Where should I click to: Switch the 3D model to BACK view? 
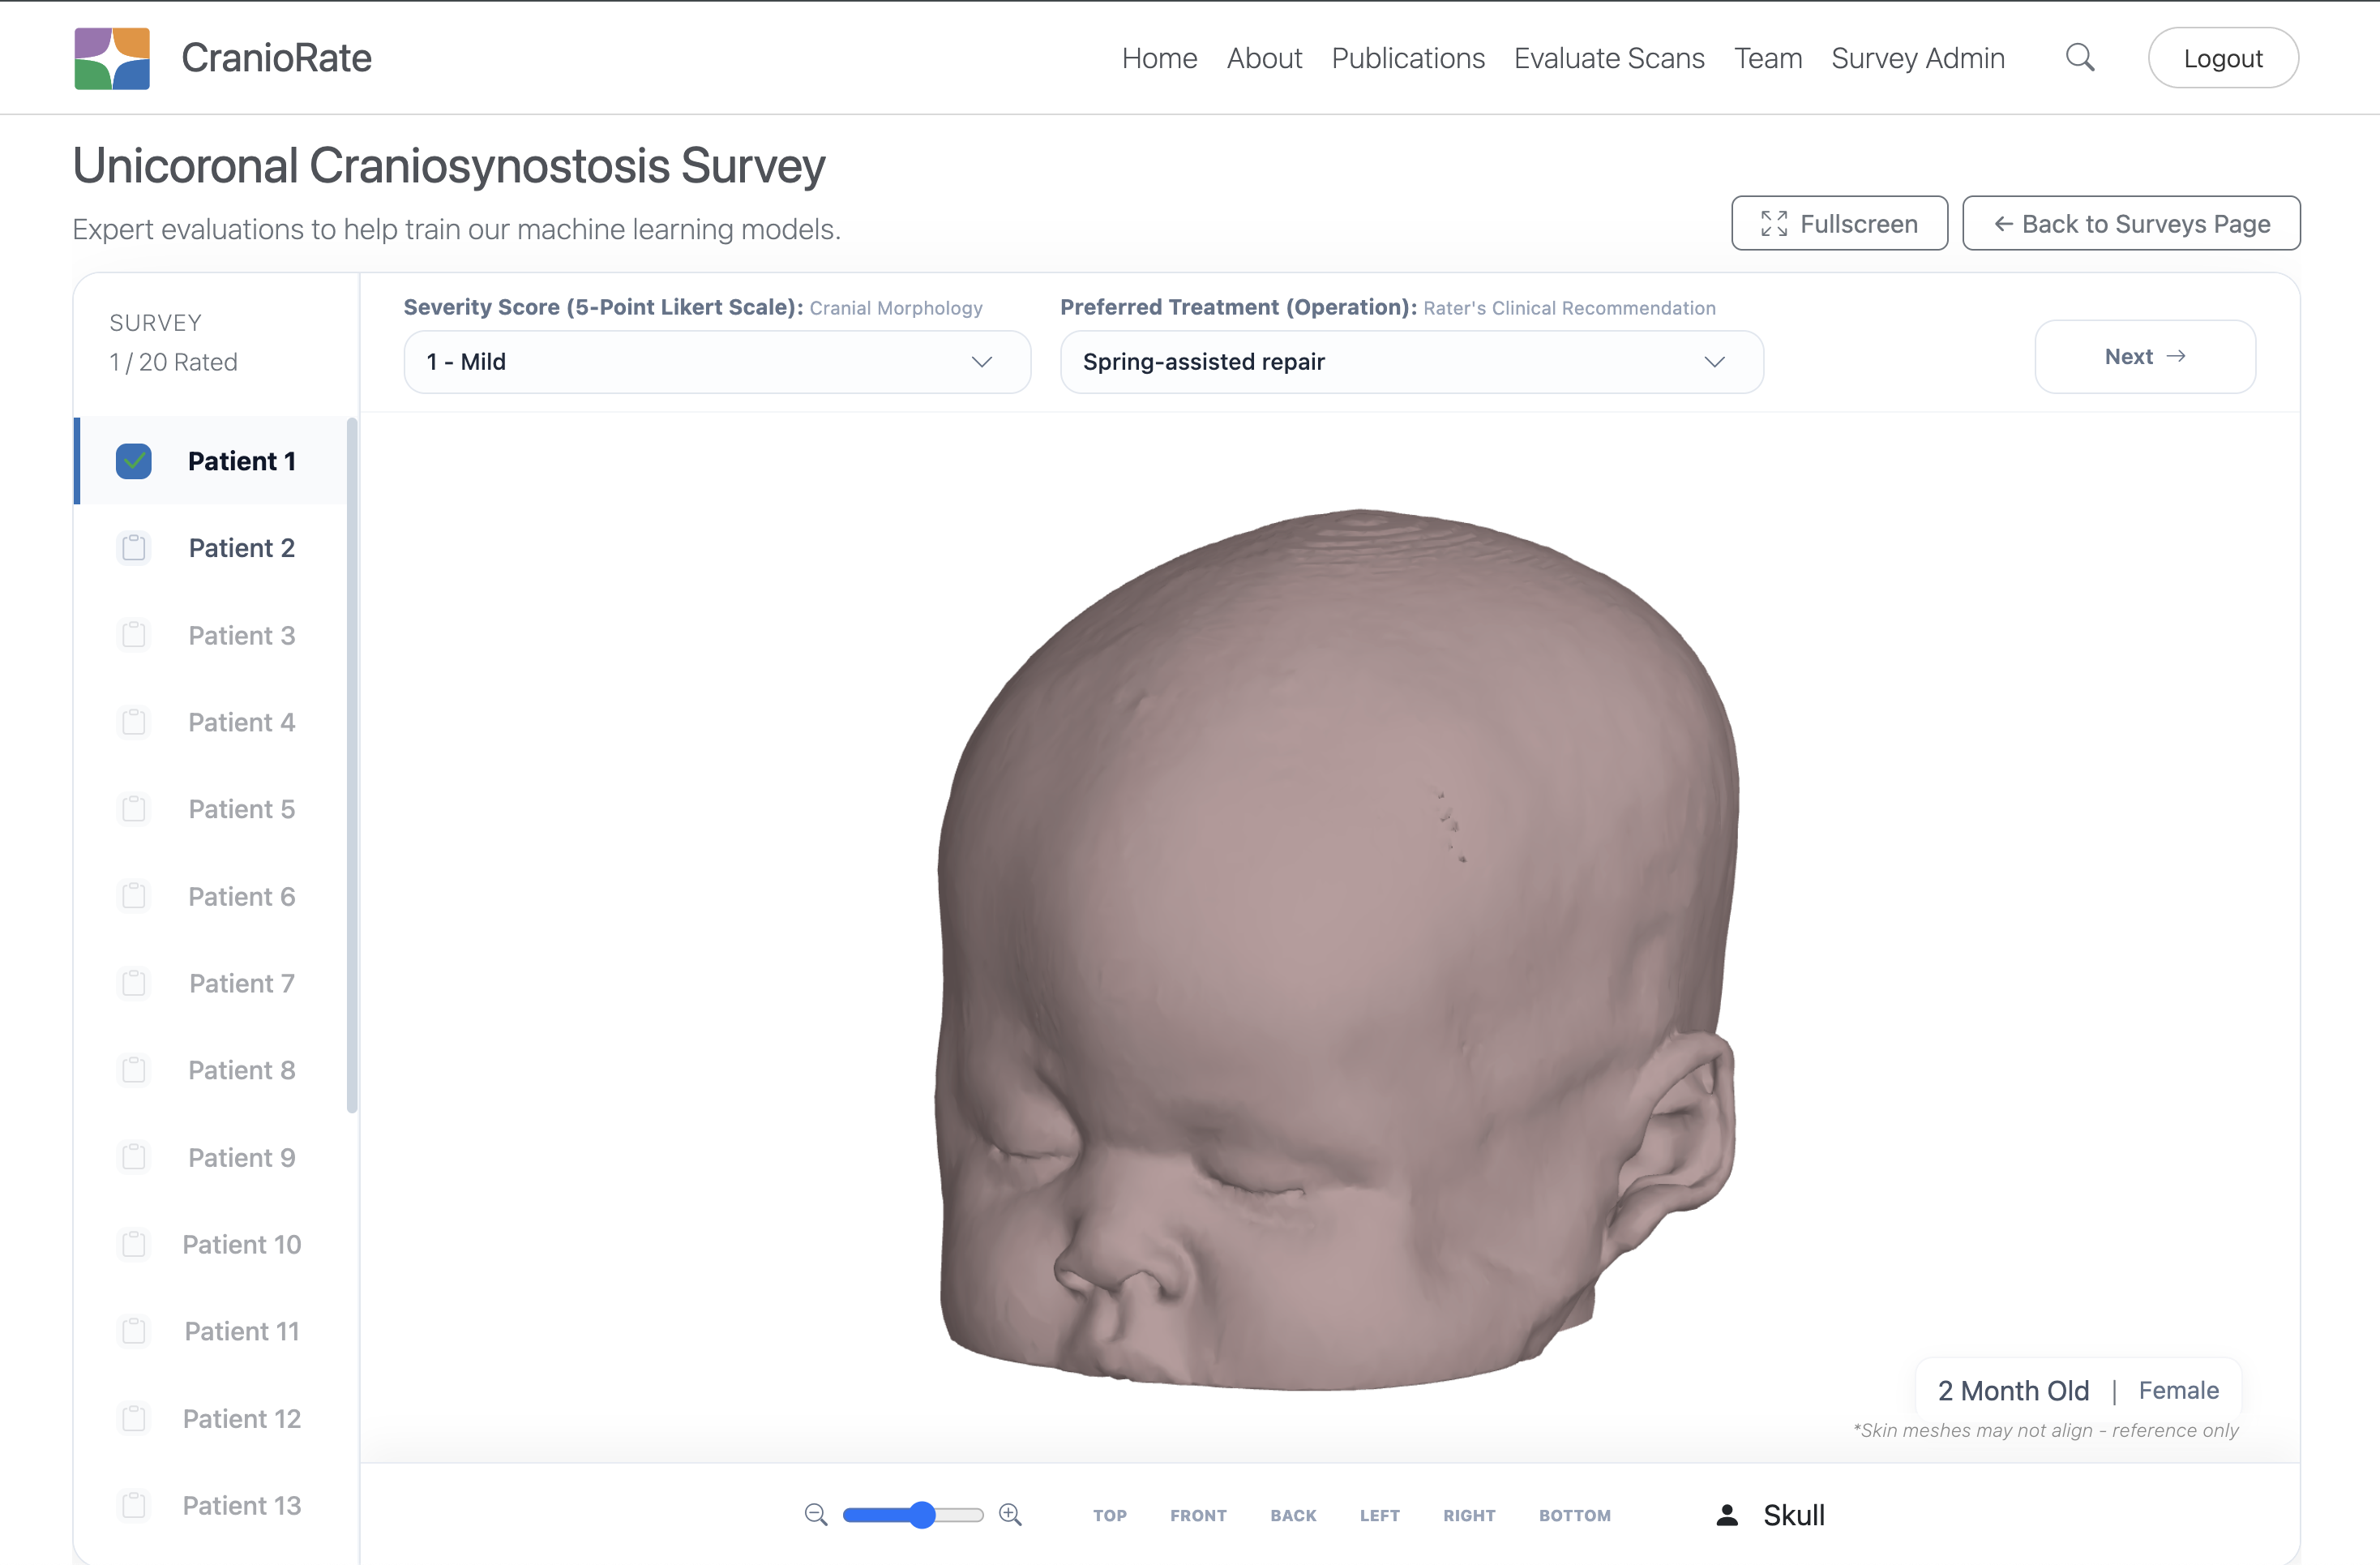click(1293, 1515)
